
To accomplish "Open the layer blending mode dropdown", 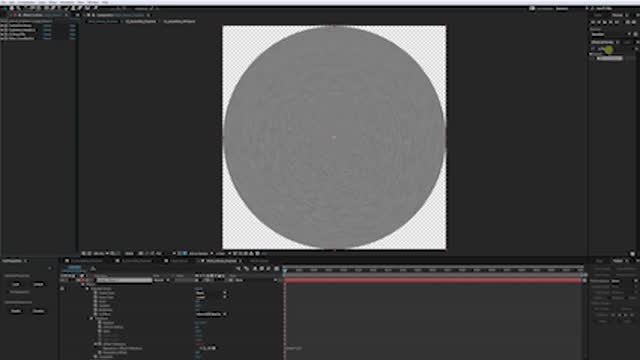I will (162, 280).
